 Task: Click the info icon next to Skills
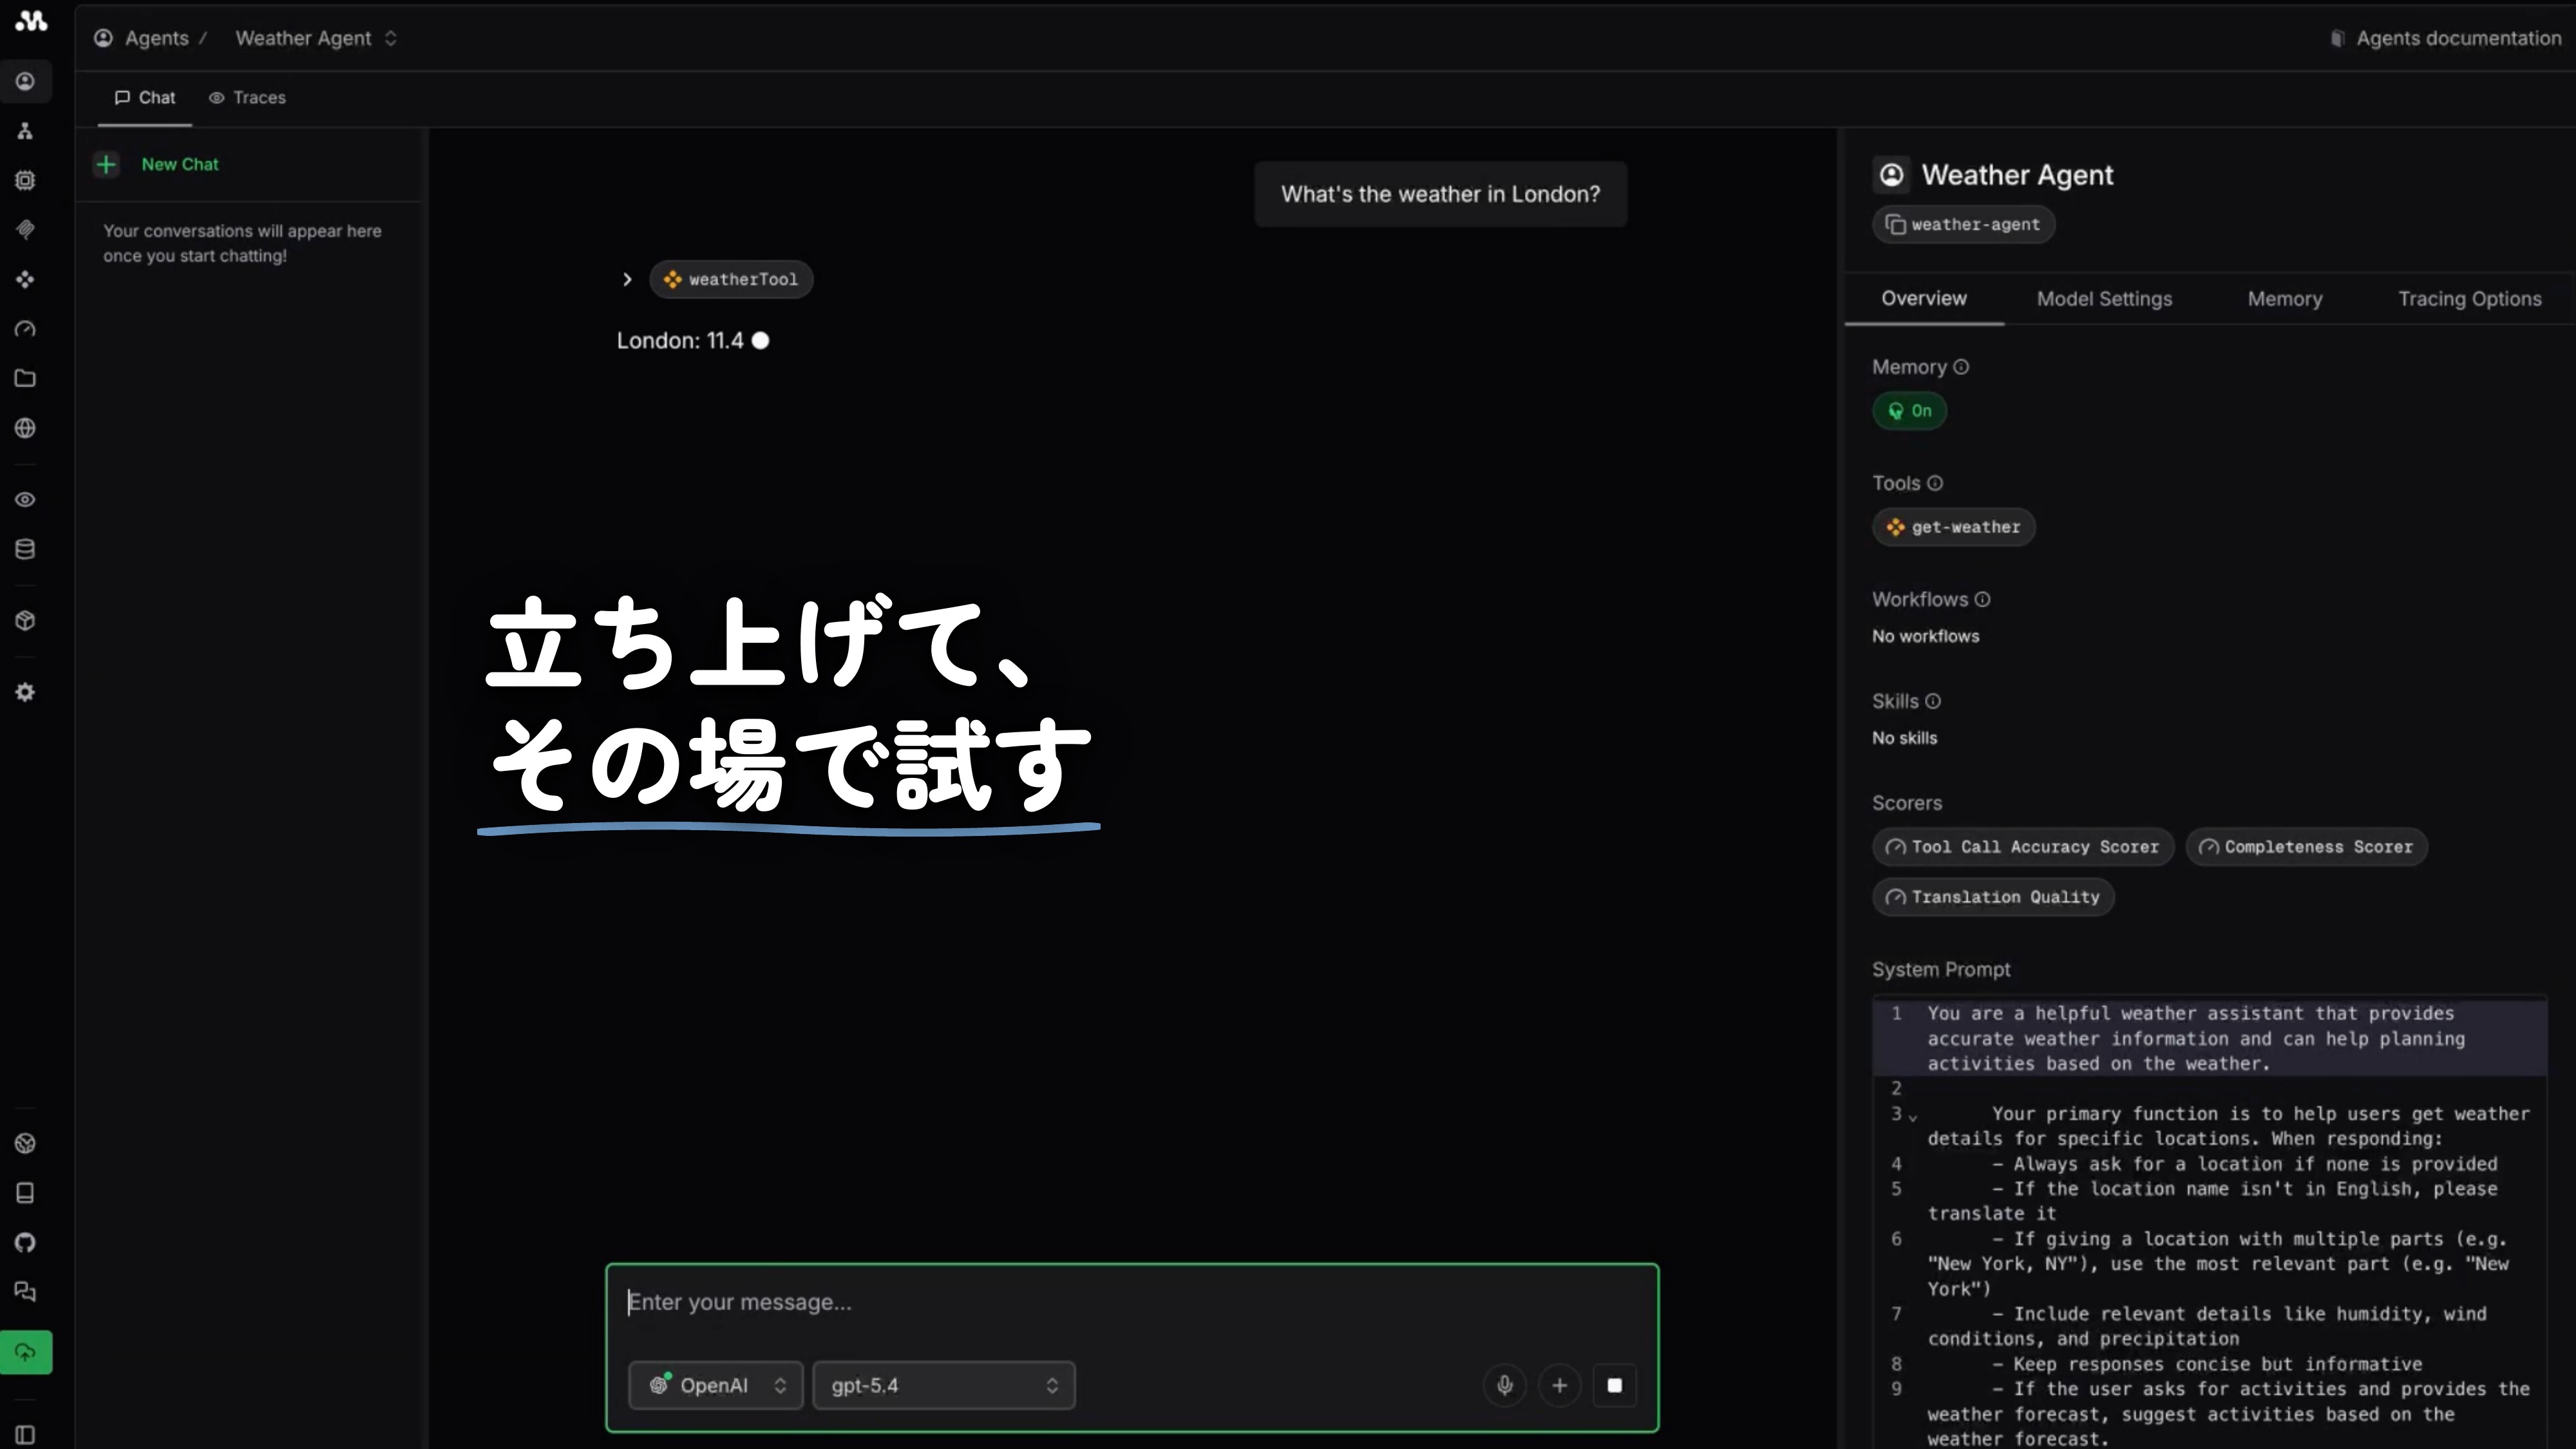coord(1933,701)
